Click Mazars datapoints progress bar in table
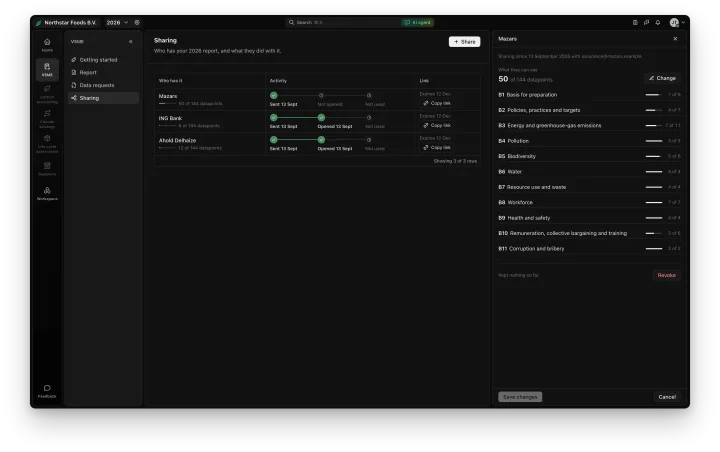720x452 pixels. click(167, 104)
